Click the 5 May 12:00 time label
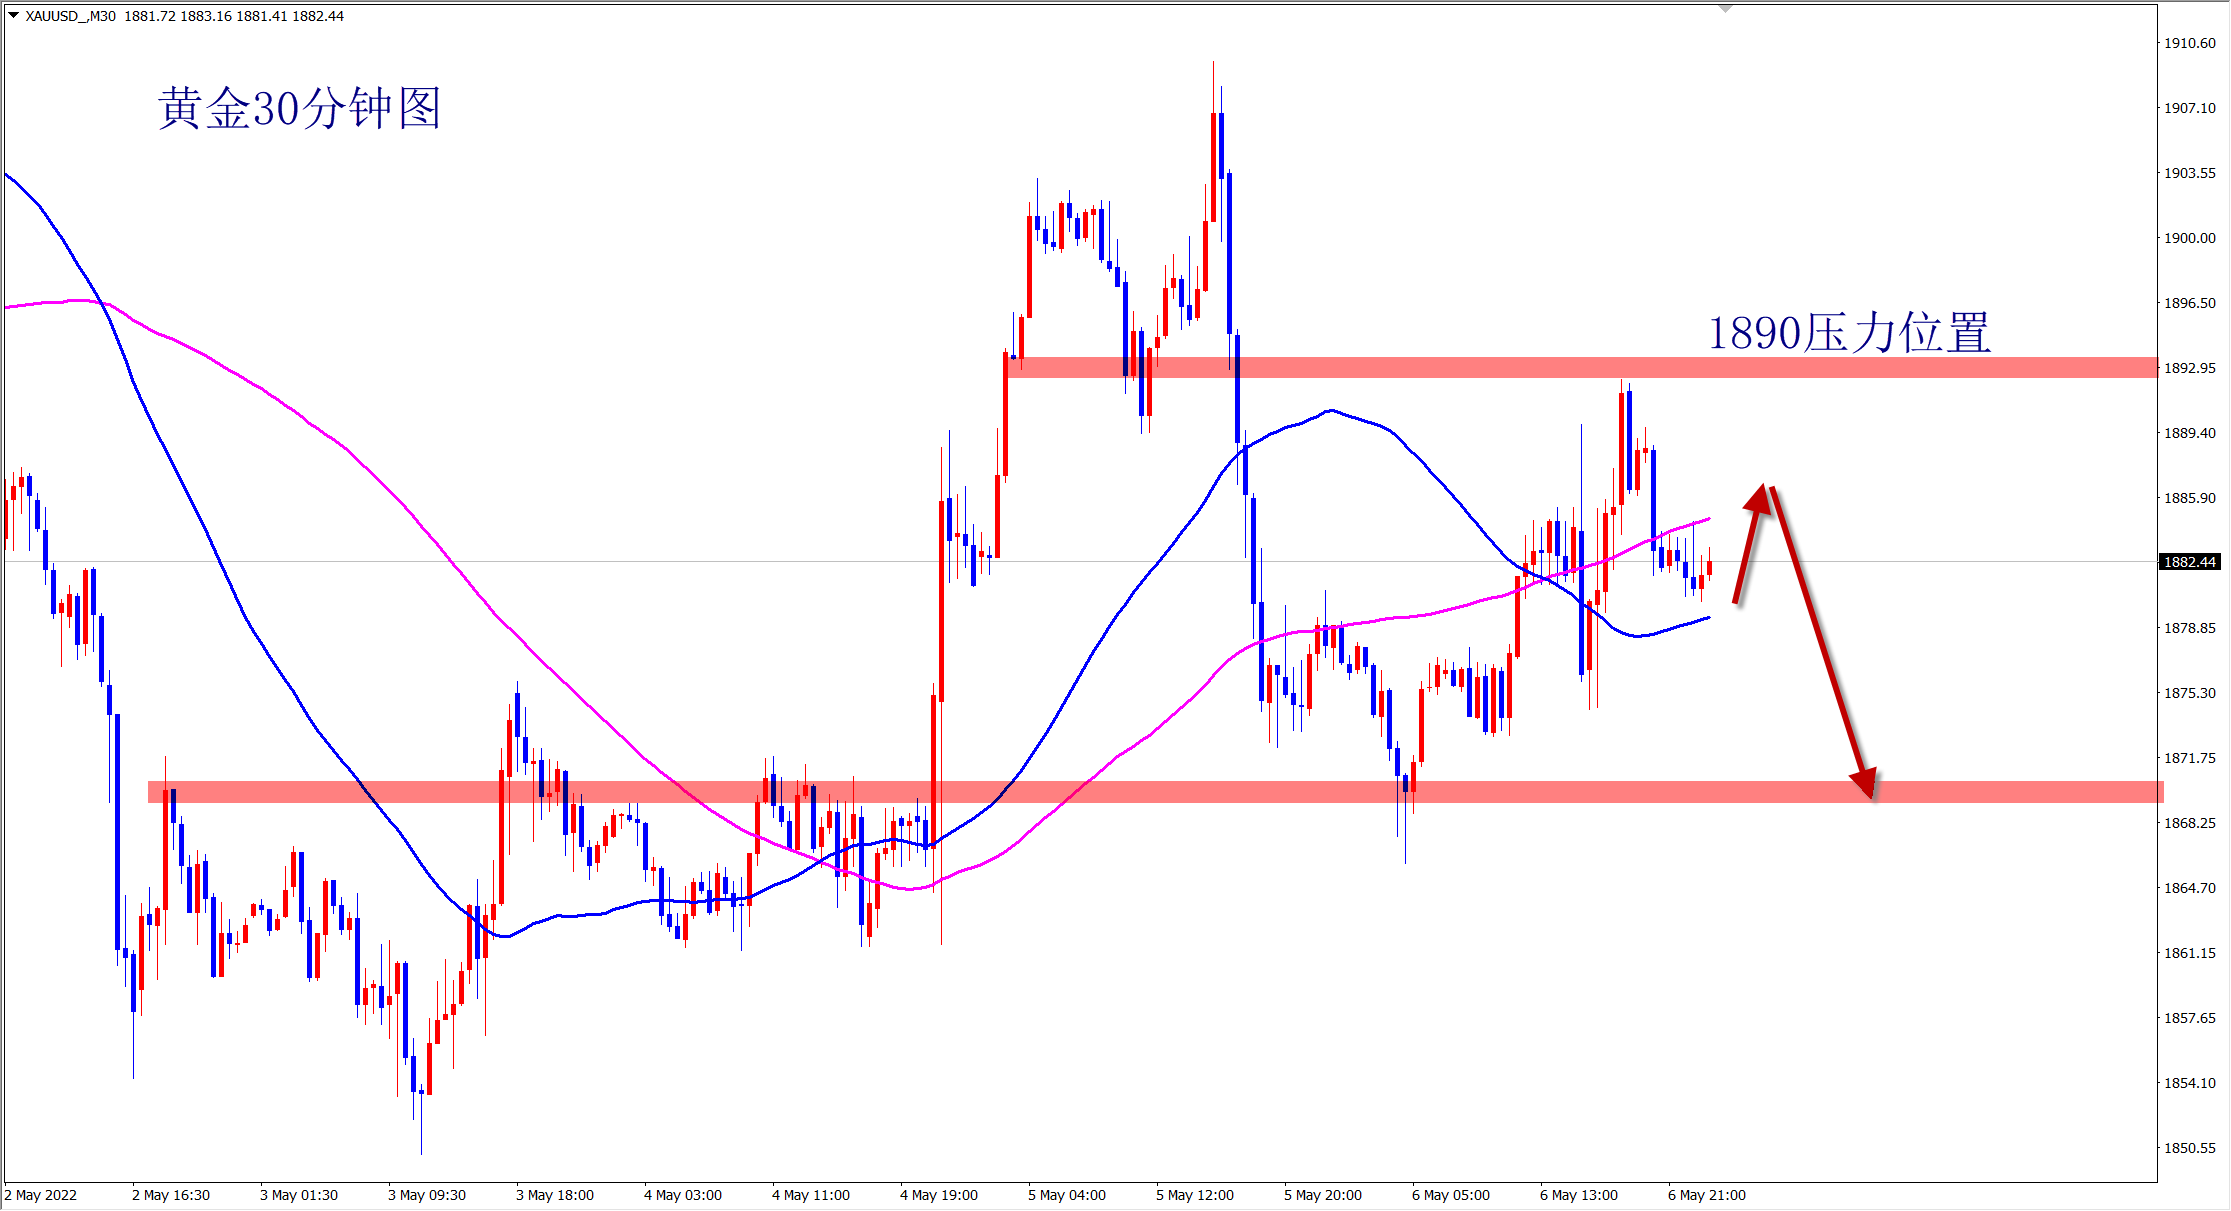Image resolution: width=2231 pixels, height=1211 pixels. tap(1194, 1195)
